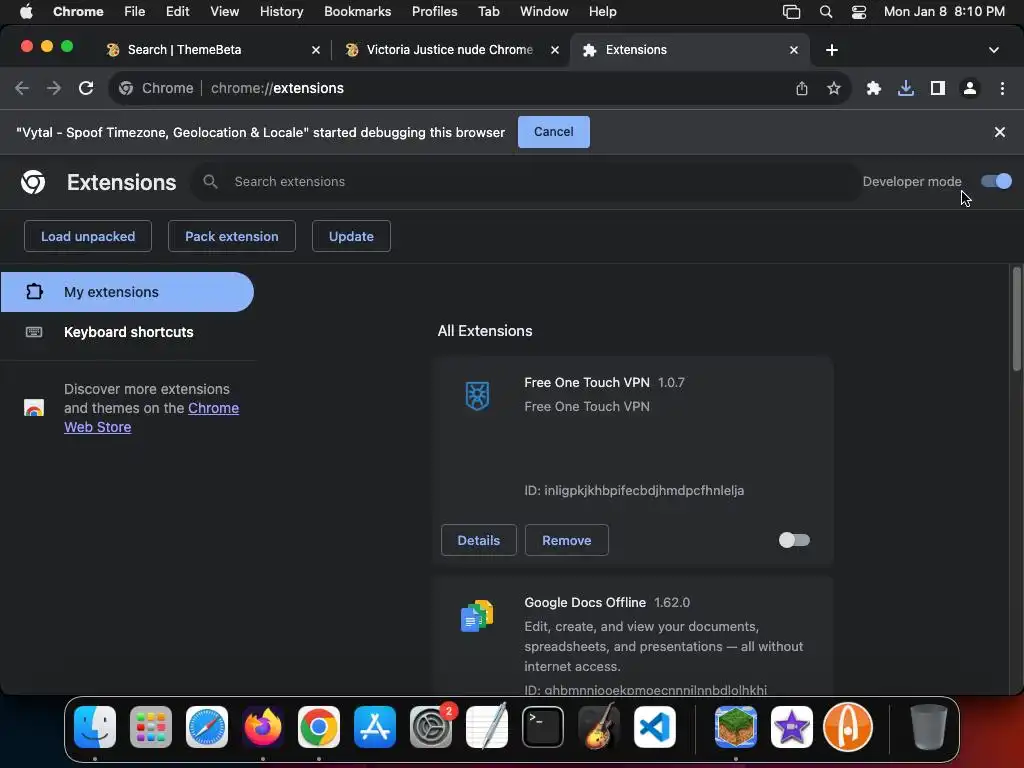Click the Free One Touch VPN shield icon

pyautogui.click(x=477, y=396)
